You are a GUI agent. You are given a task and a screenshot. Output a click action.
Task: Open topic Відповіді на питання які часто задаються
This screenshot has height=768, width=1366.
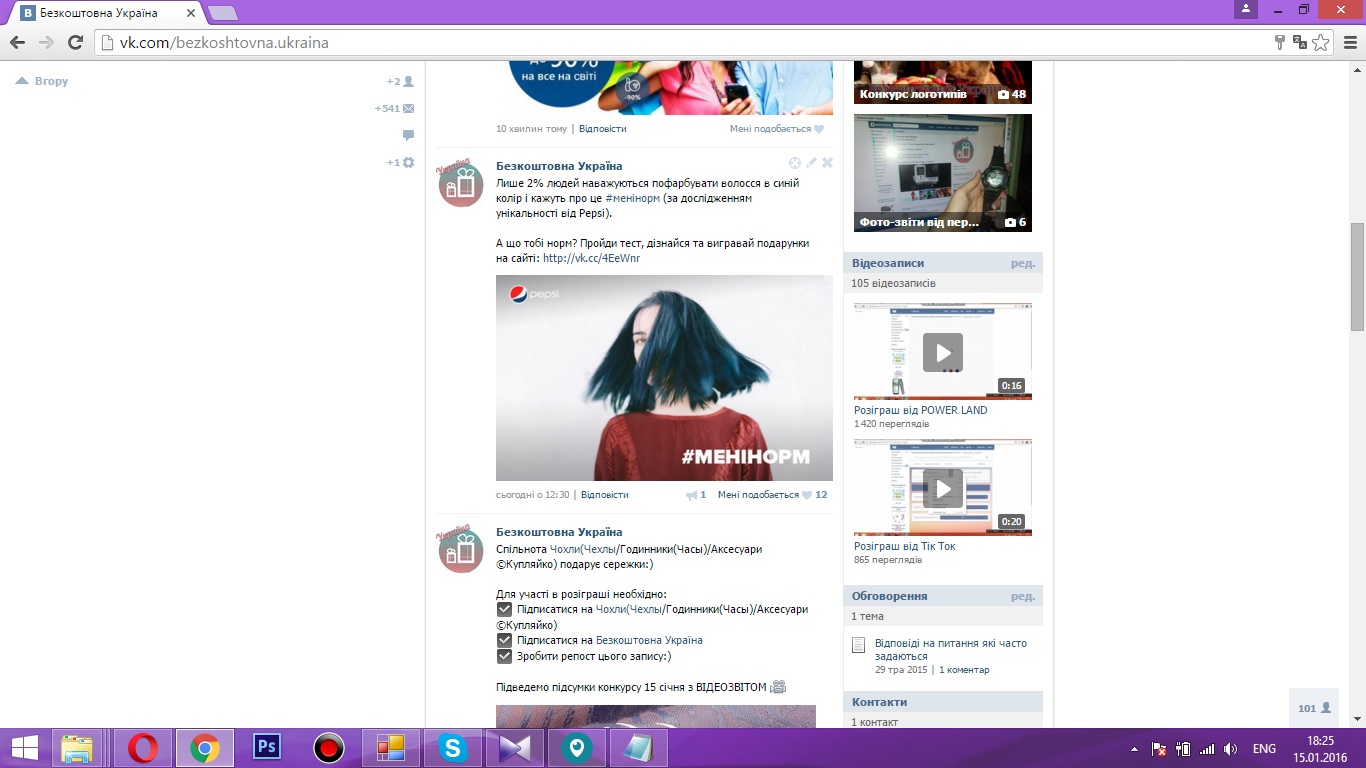[951, 650]
